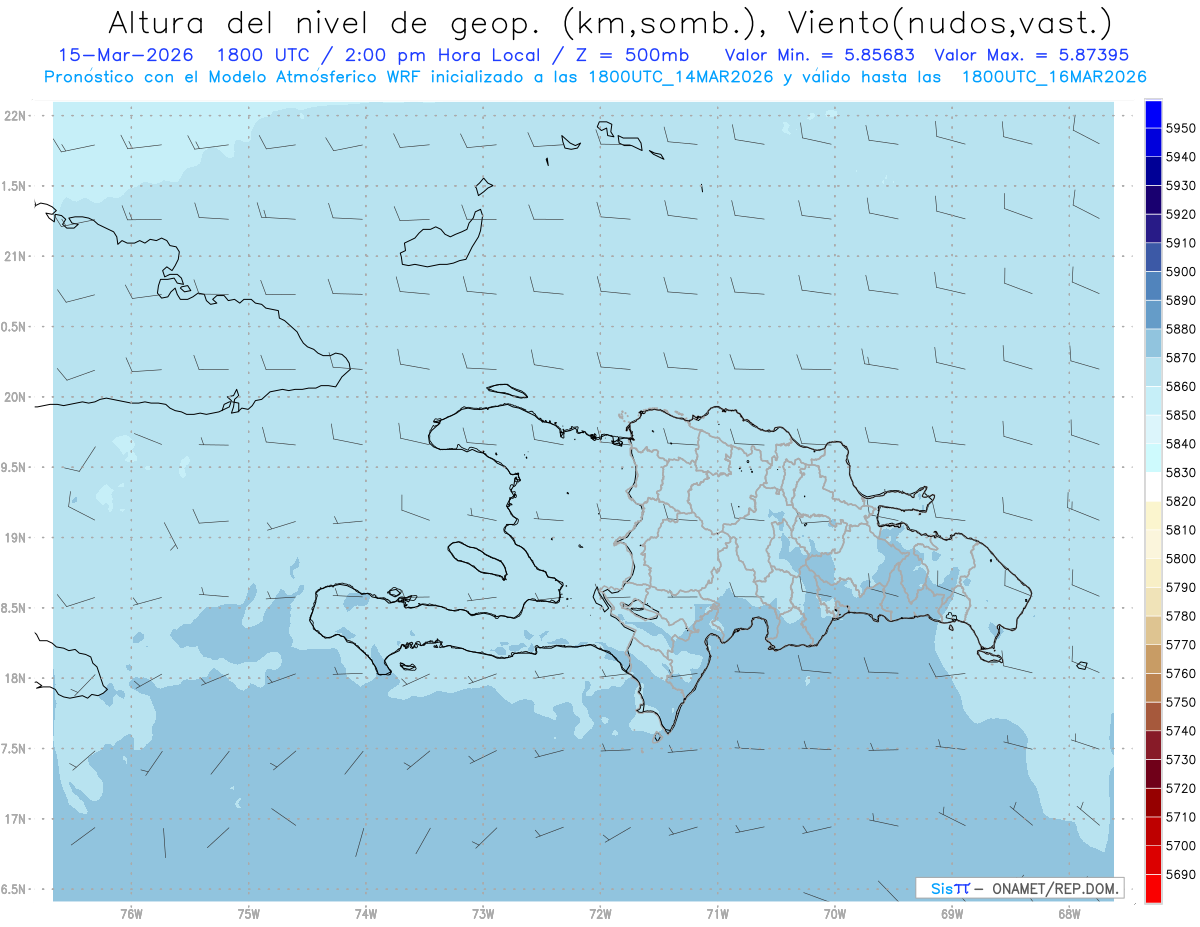1200x927 pixels.
Task: Click the 'Valor Min. = 5.85683' value
Action: [x=820, y=55]
